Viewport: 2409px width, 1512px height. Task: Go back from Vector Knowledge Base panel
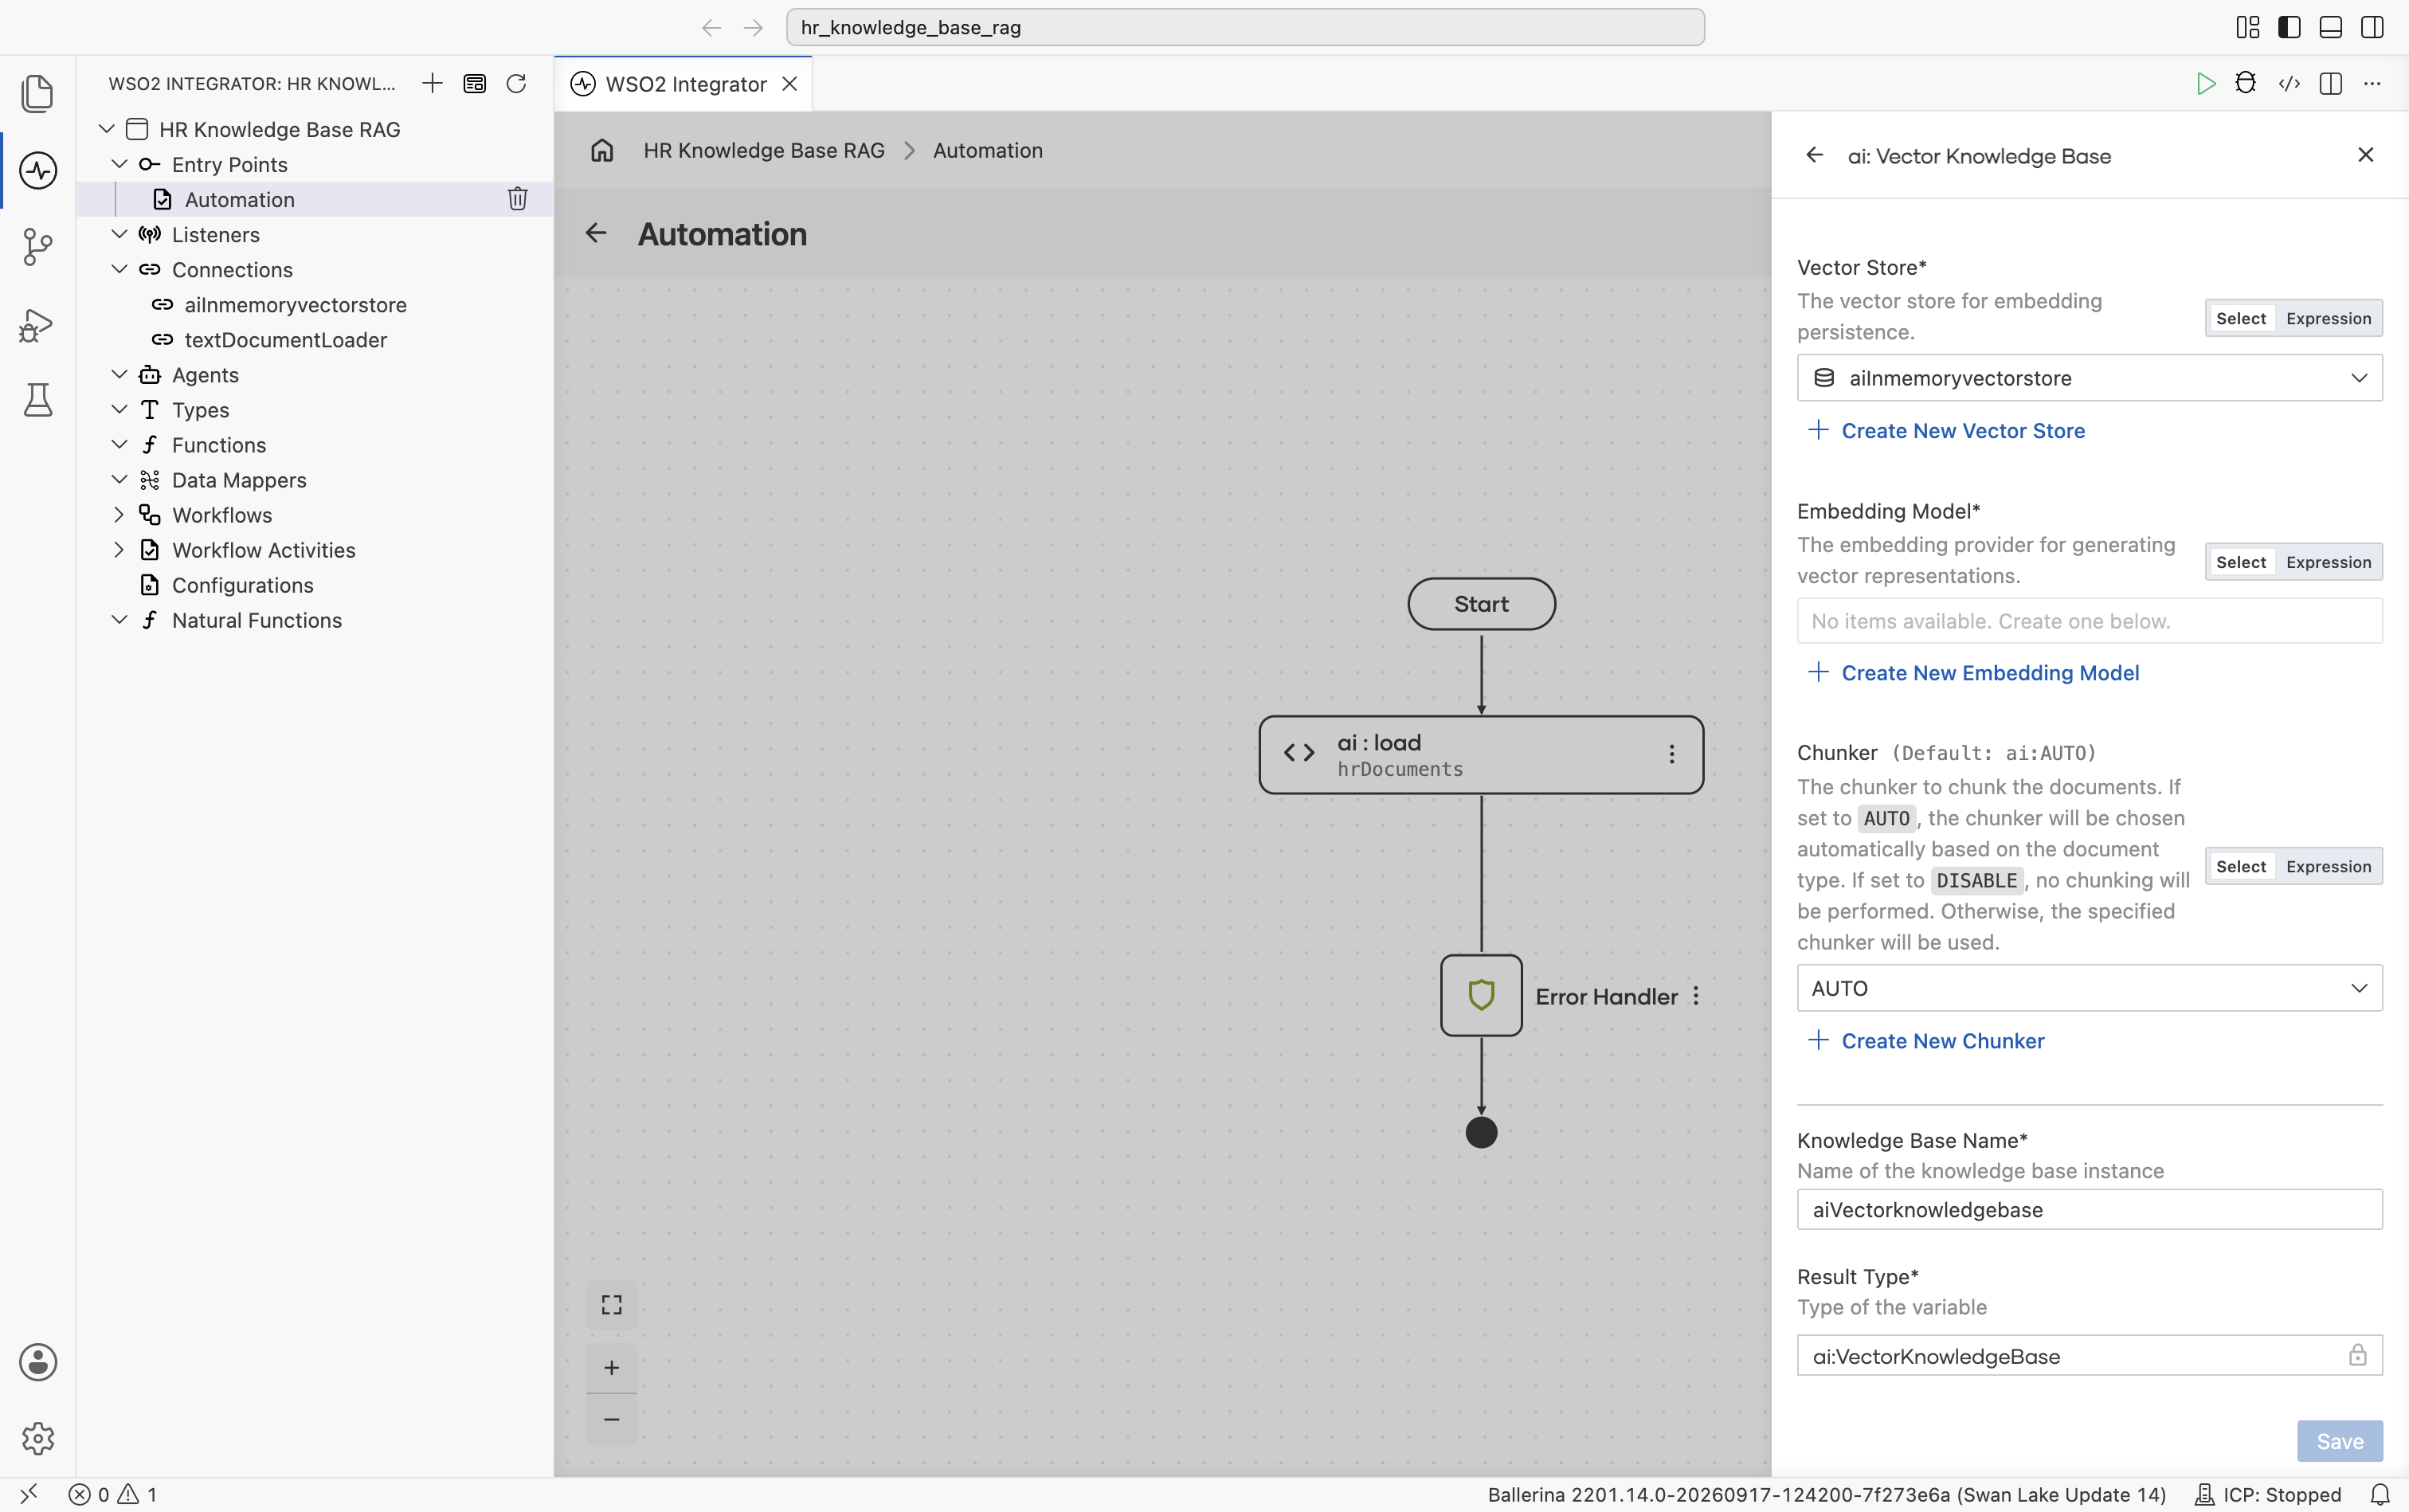1815,155
